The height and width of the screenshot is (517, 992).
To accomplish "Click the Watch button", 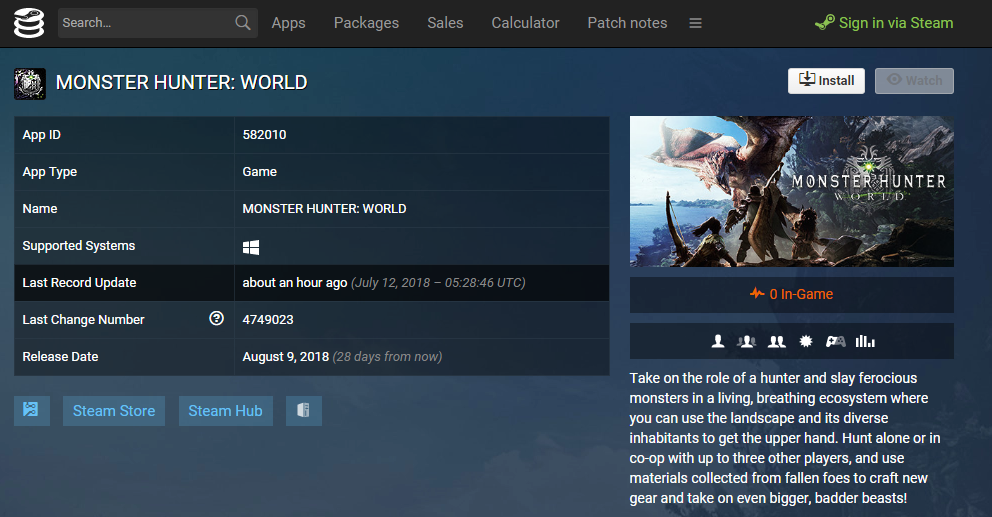I will pyautogui.click(x=914, y=81).
